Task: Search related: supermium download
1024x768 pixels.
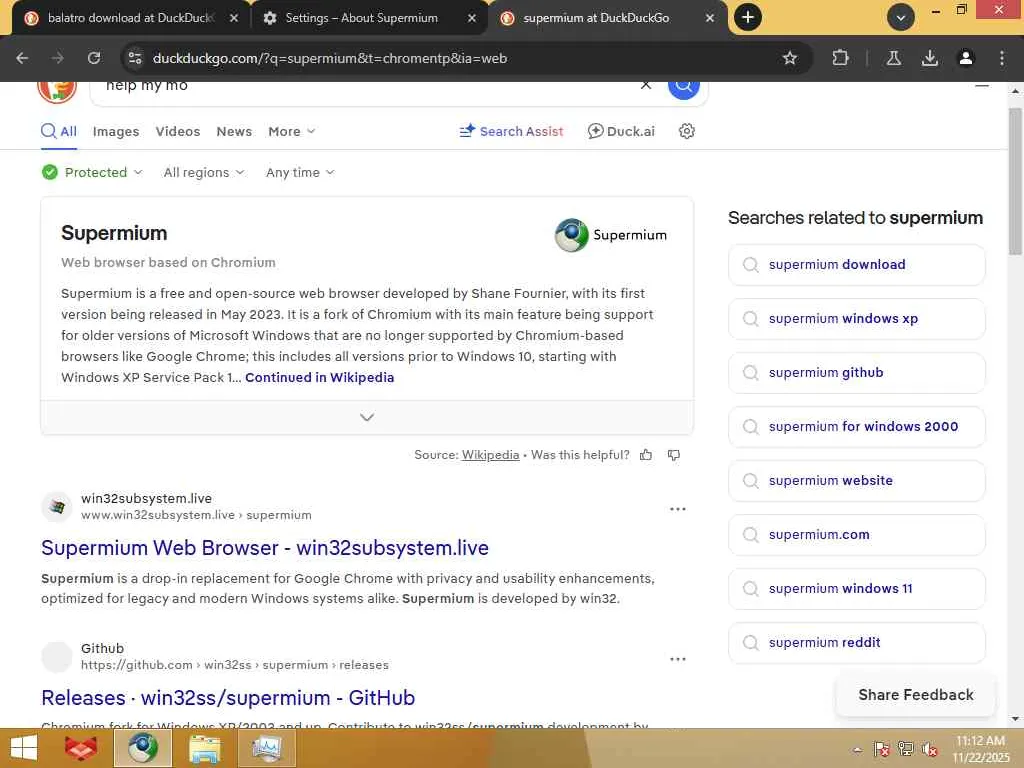Action: tap(856, 264)
